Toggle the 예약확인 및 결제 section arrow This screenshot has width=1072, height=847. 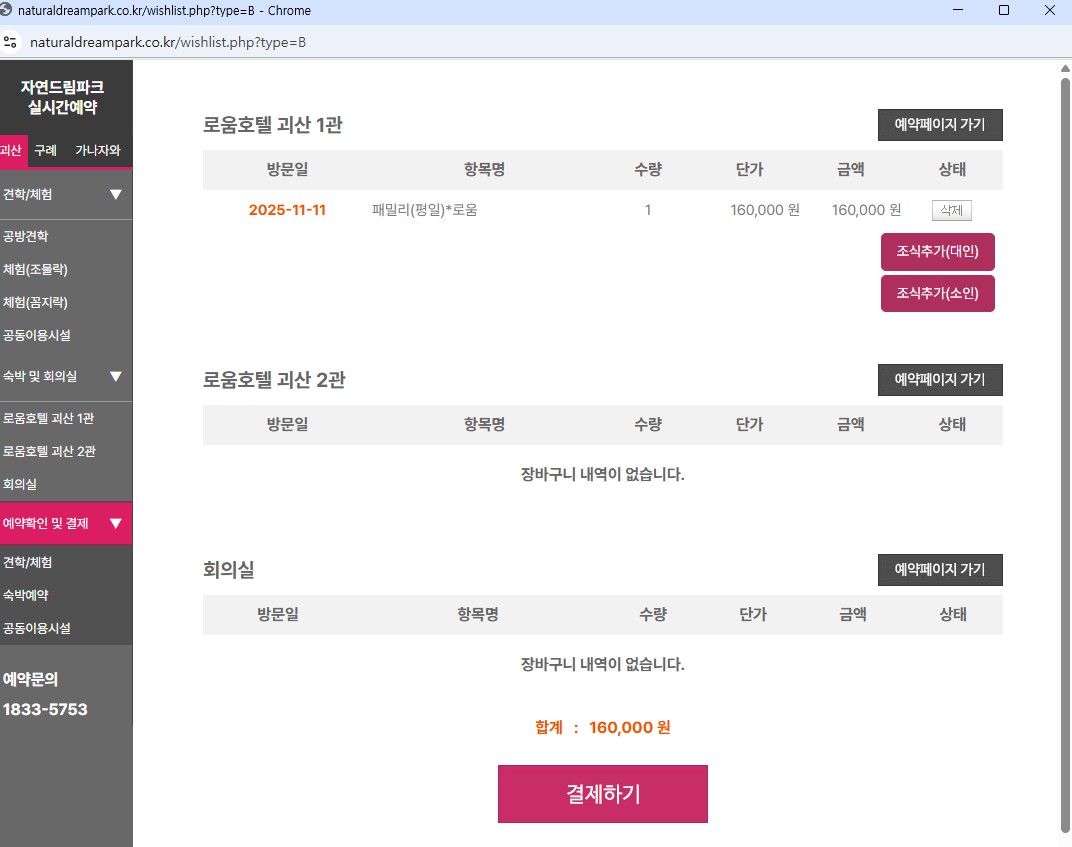pos(116,523)
